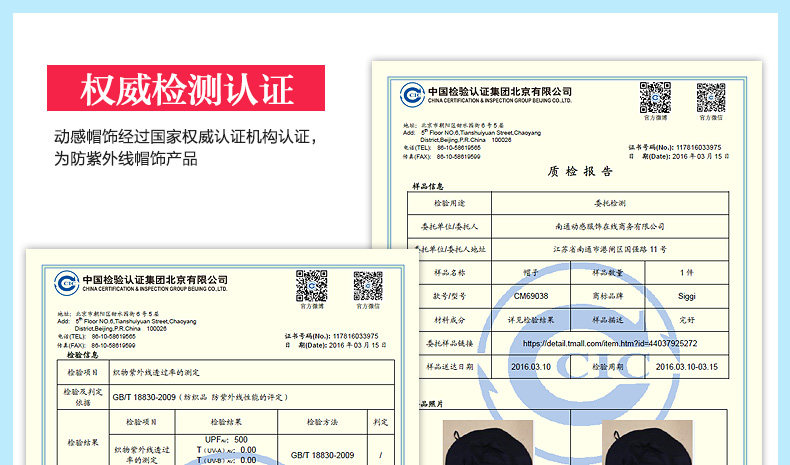Open the tmall.com item link in the report
The height and width of the screenshot is (465, 790).
(x=610, y=344)
